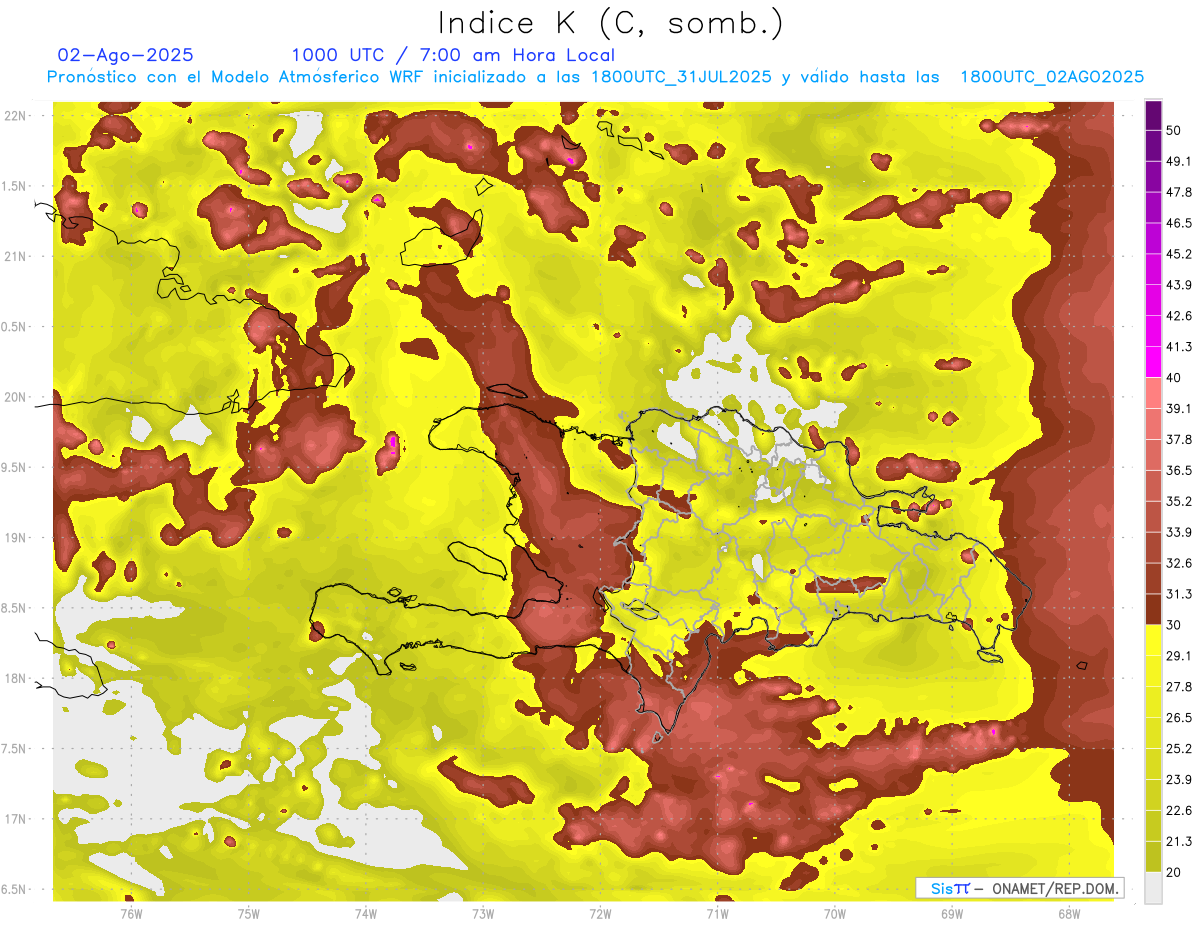Select the date label '02-Ago-2025'
This screenshot has height=927, width=1200.
(x=126, y=55)
